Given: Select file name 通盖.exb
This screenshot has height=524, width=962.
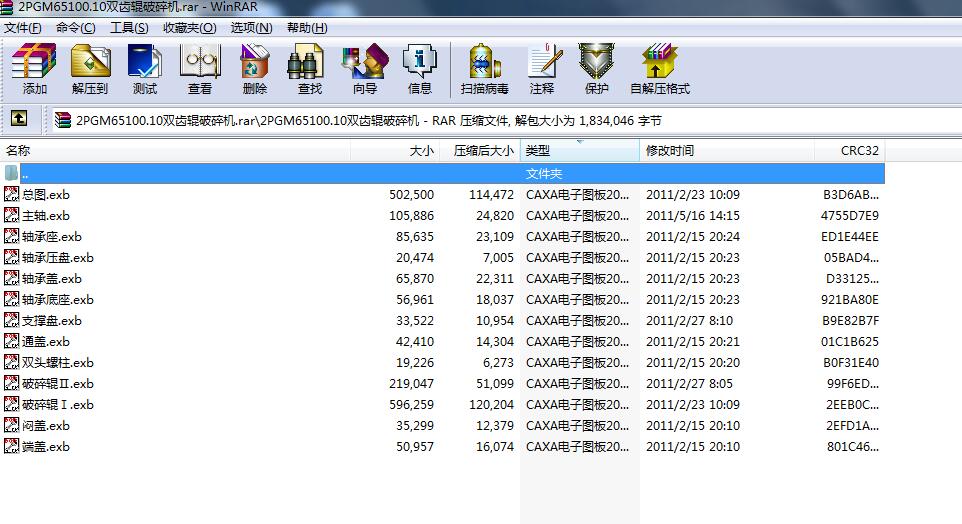Looking at the screenshot, I should [45, 341].
